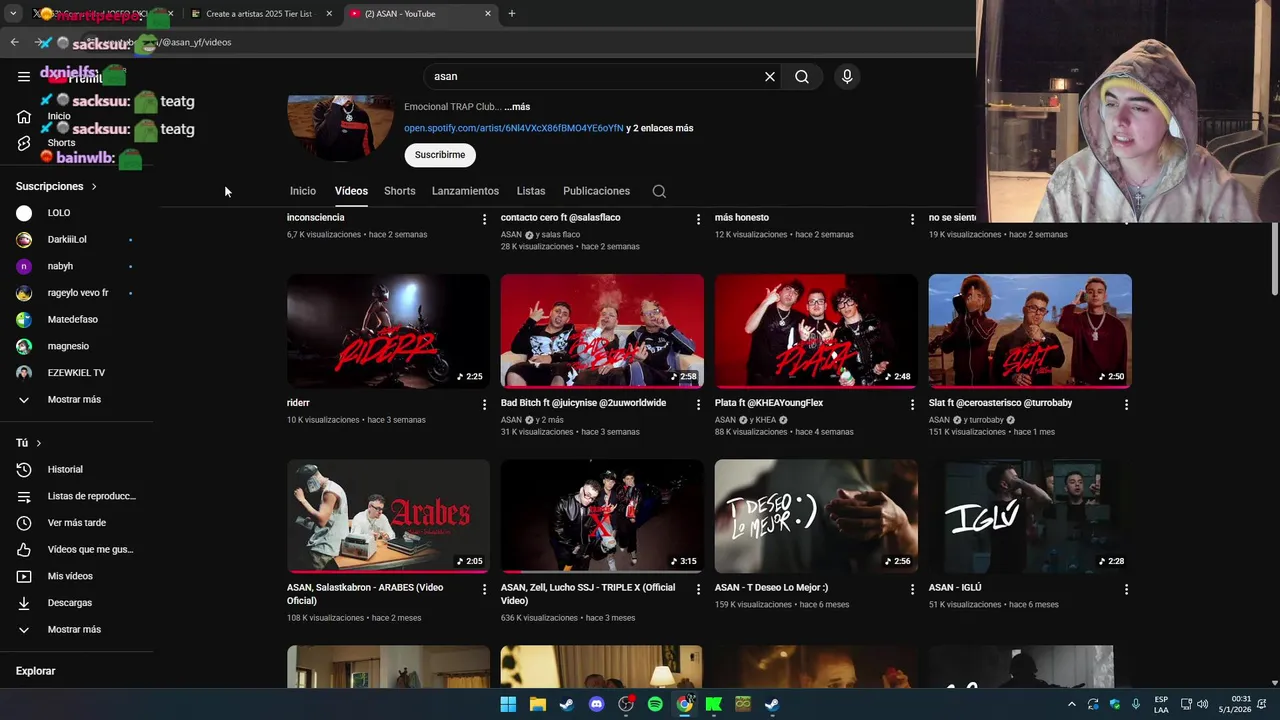This screenshot has width=1280, height=720.
Task: Click the asan search input field
Action: click(594, 76)
